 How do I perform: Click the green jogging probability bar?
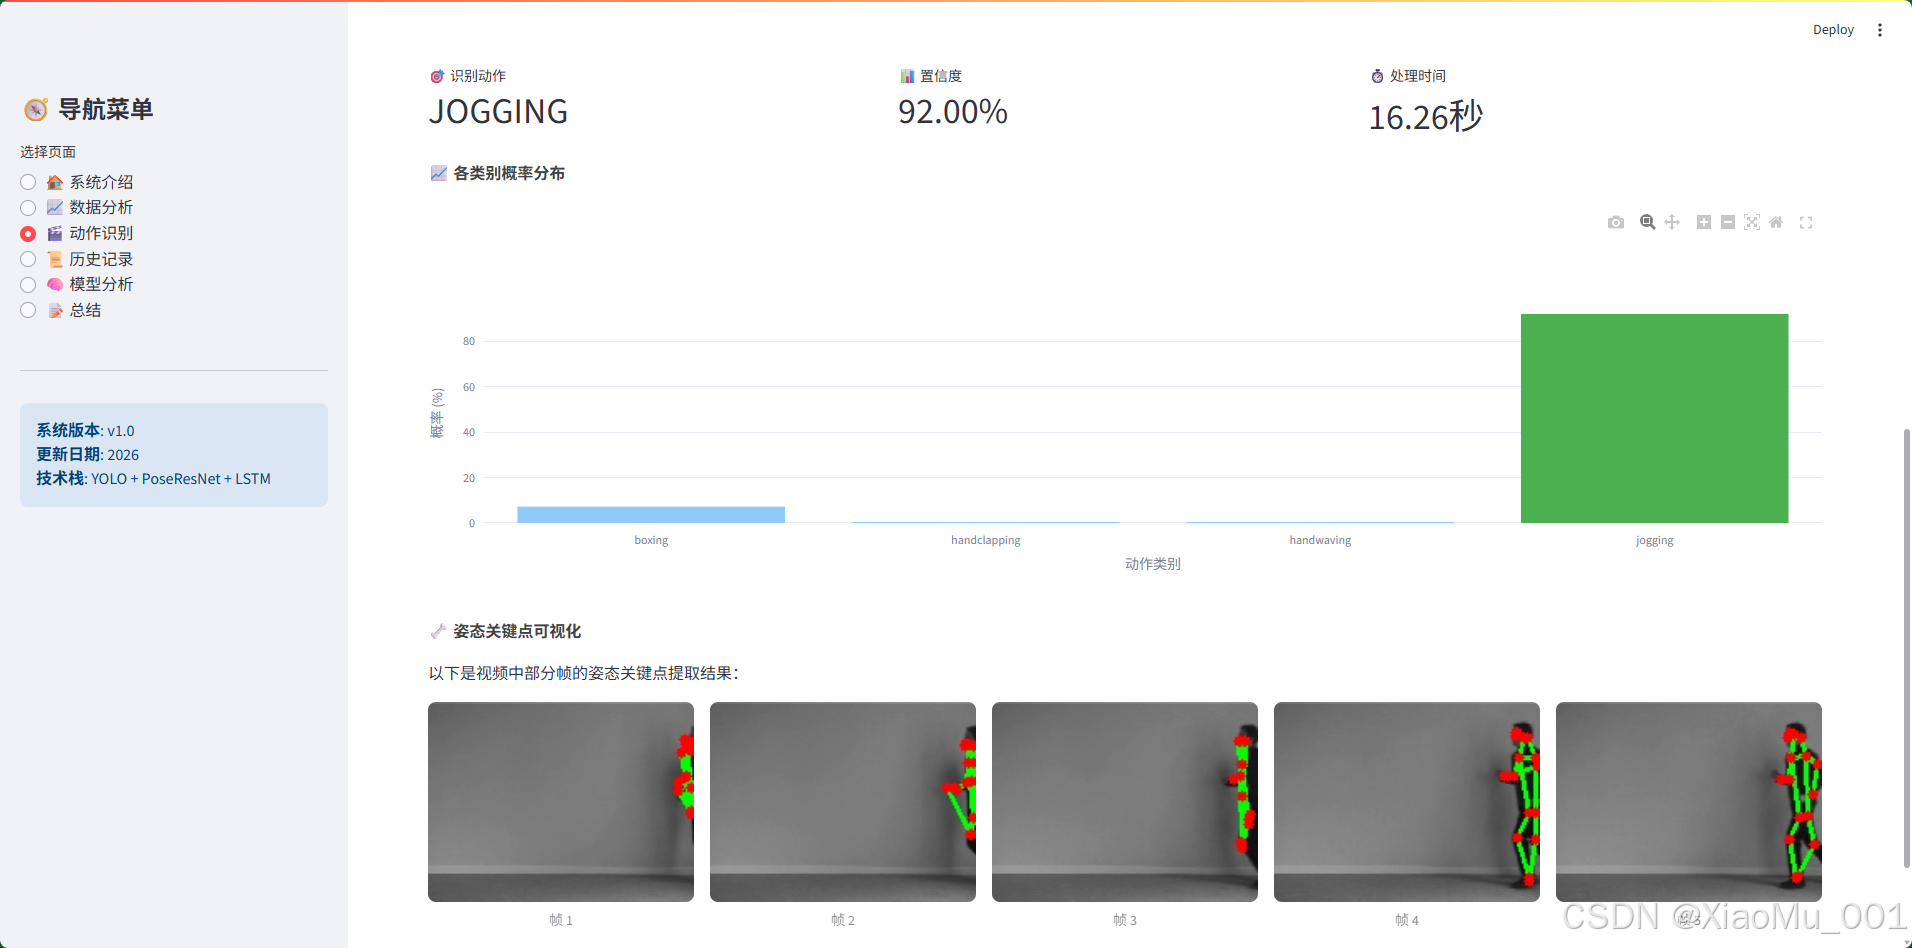click(x=1654, y=418)
